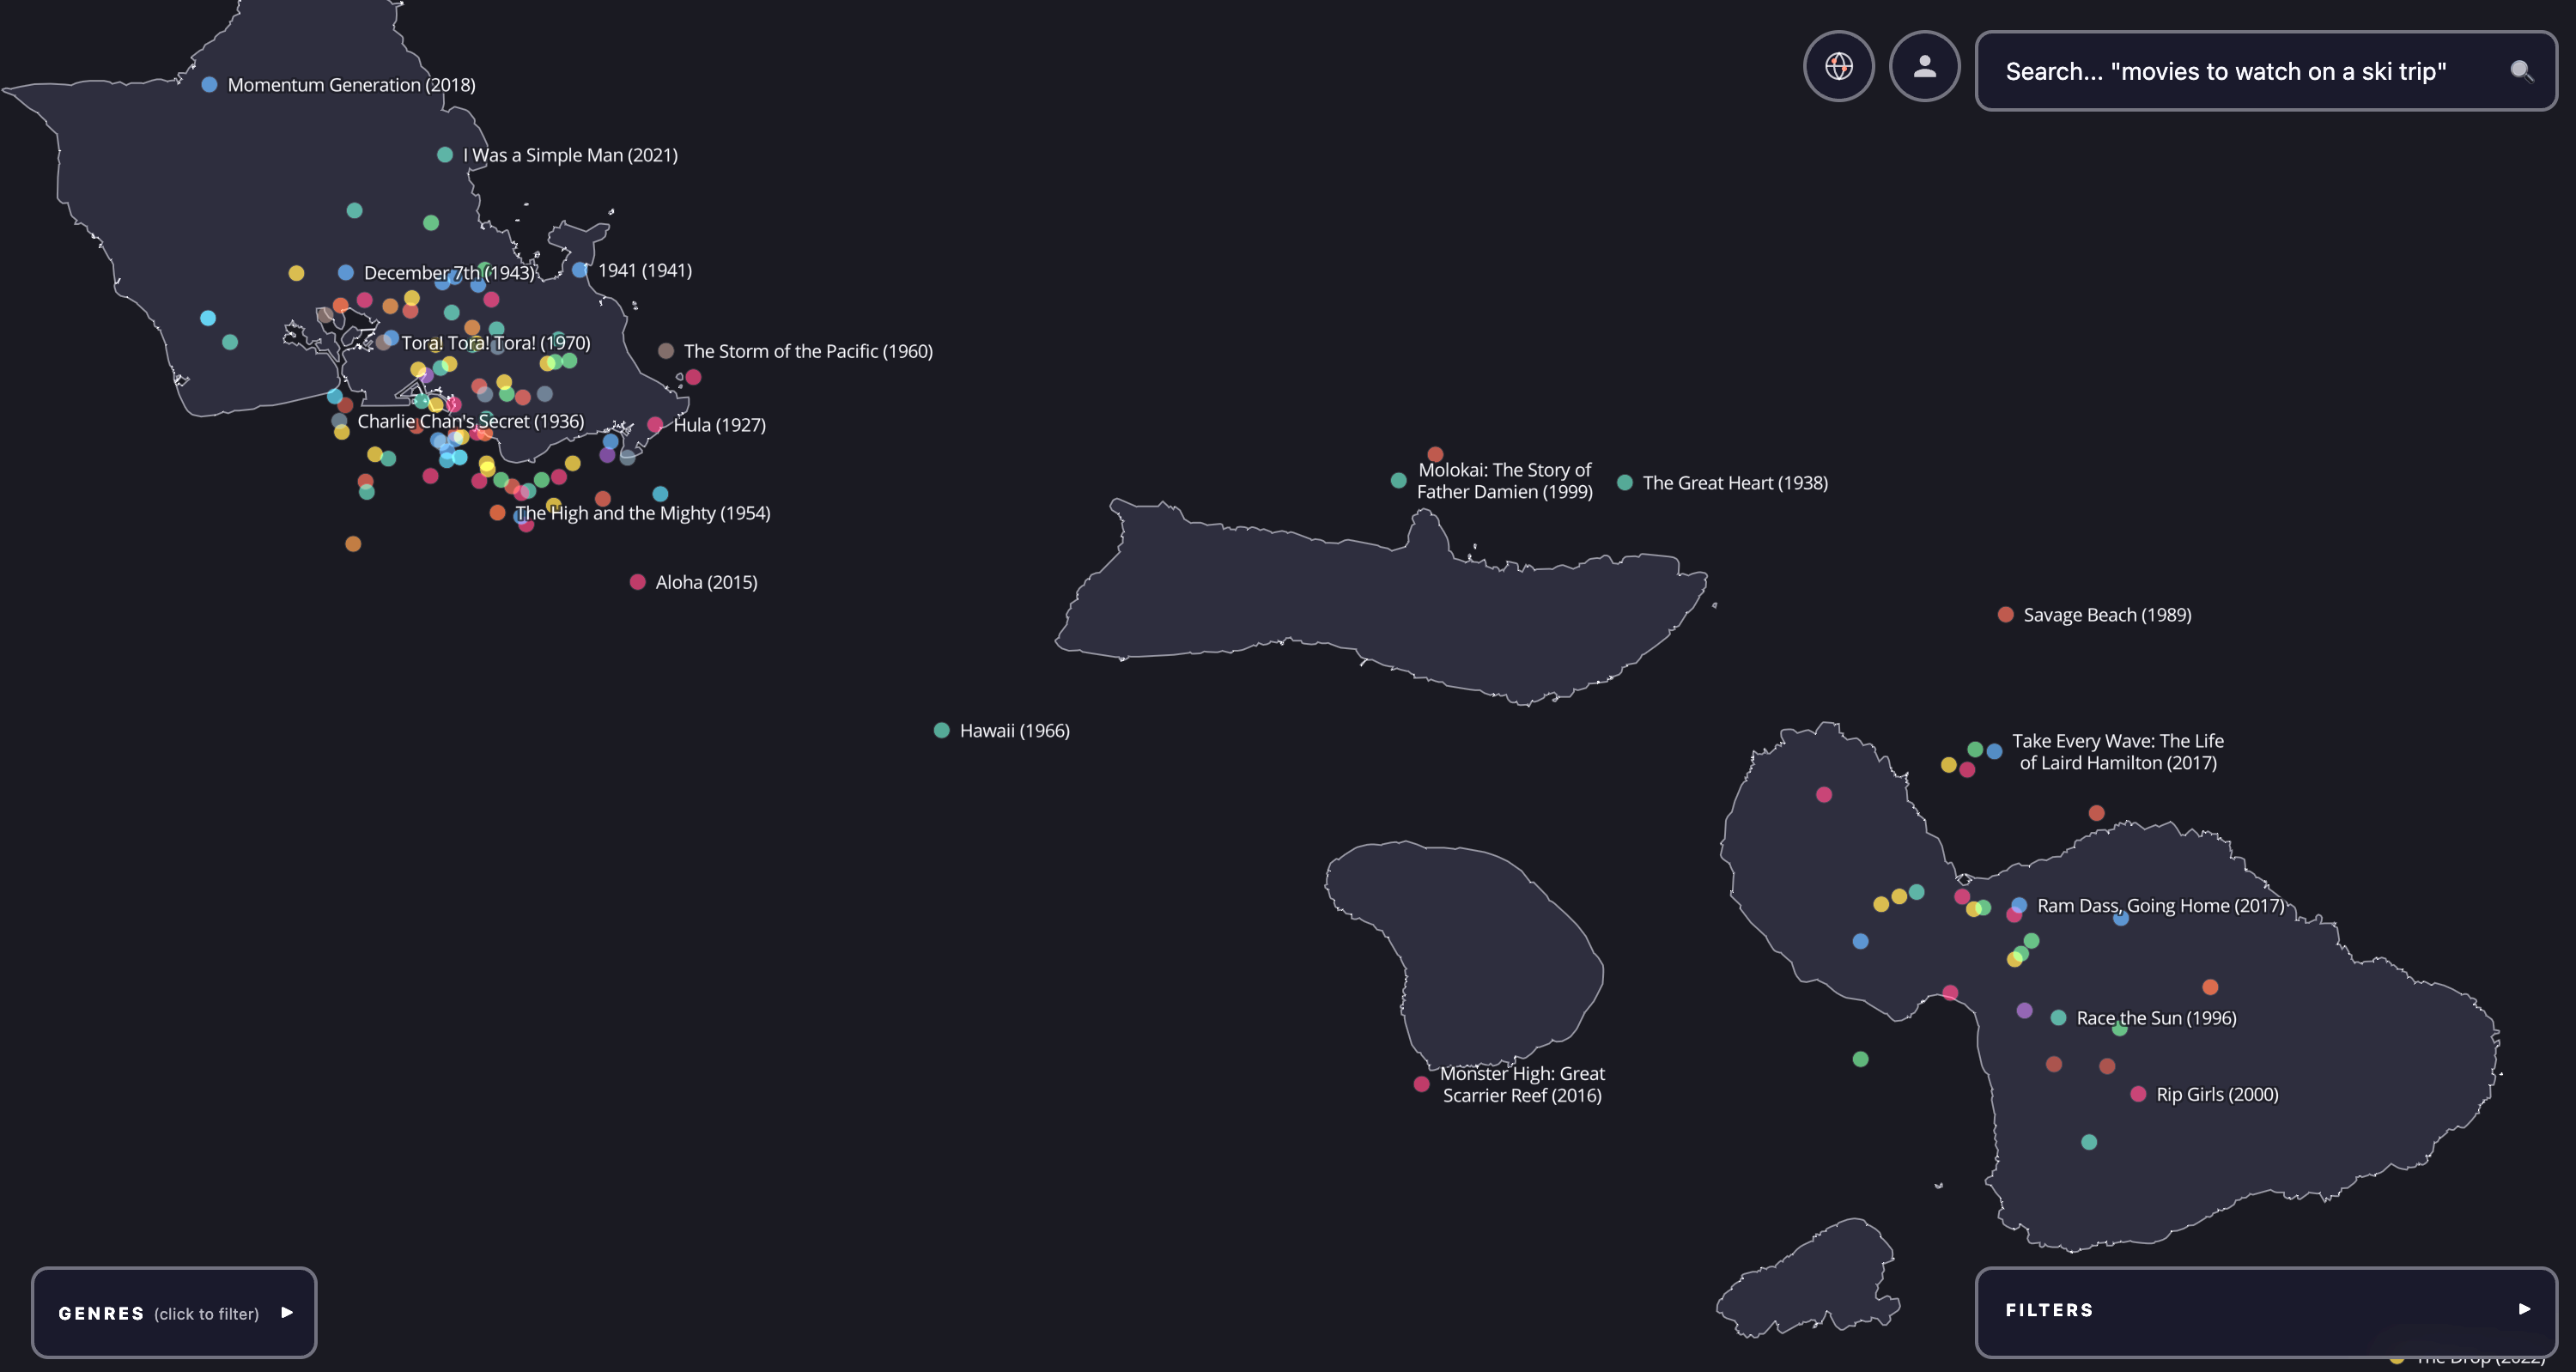2576x1372 pixels.
Task: Open I Was a Simple Man label
Action: [x=570, y=155]
